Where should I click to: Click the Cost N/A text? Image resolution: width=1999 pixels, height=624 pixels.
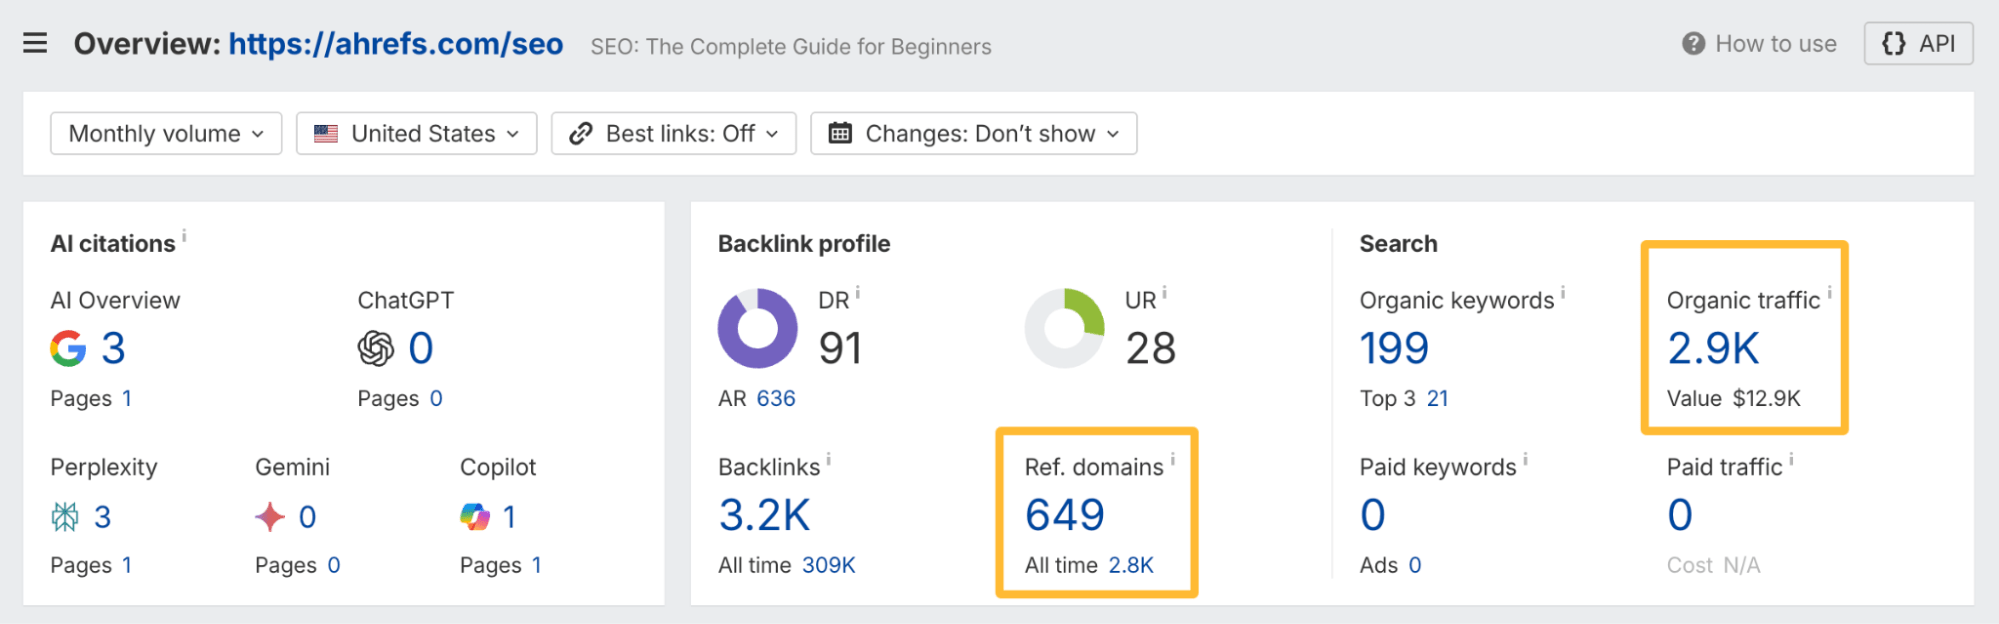click(1713, 565)
